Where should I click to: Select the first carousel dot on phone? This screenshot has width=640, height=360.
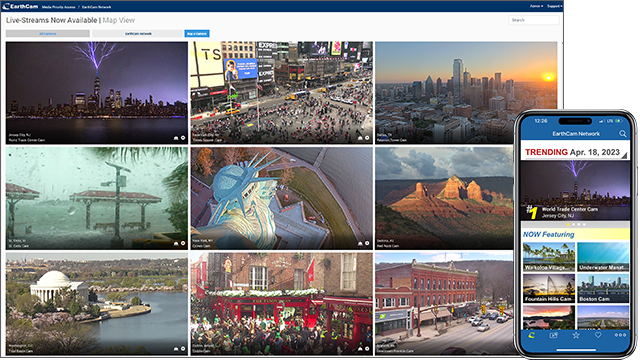coord(568,224)
